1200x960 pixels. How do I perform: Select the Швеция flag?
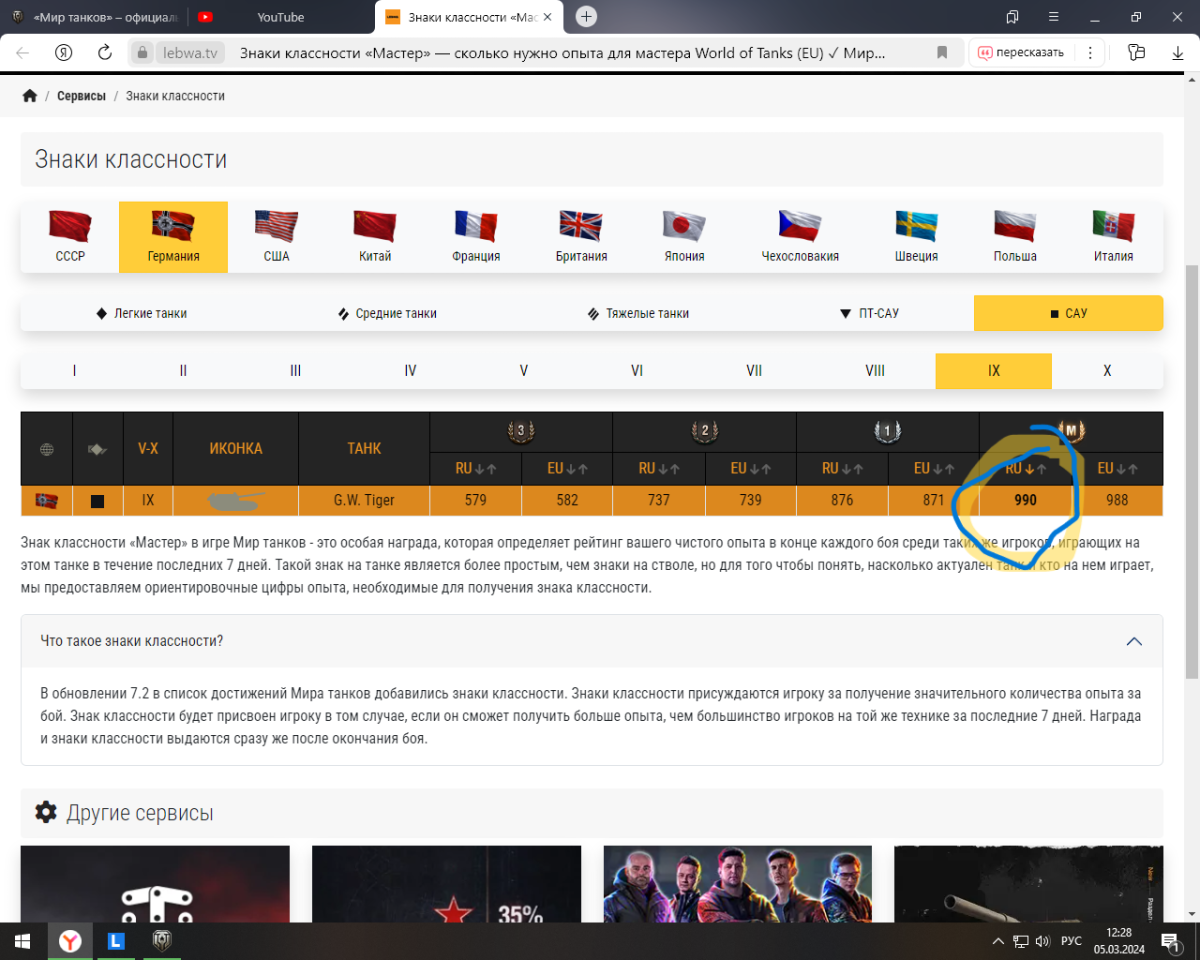pyautogui.click(x=916, y=226)
